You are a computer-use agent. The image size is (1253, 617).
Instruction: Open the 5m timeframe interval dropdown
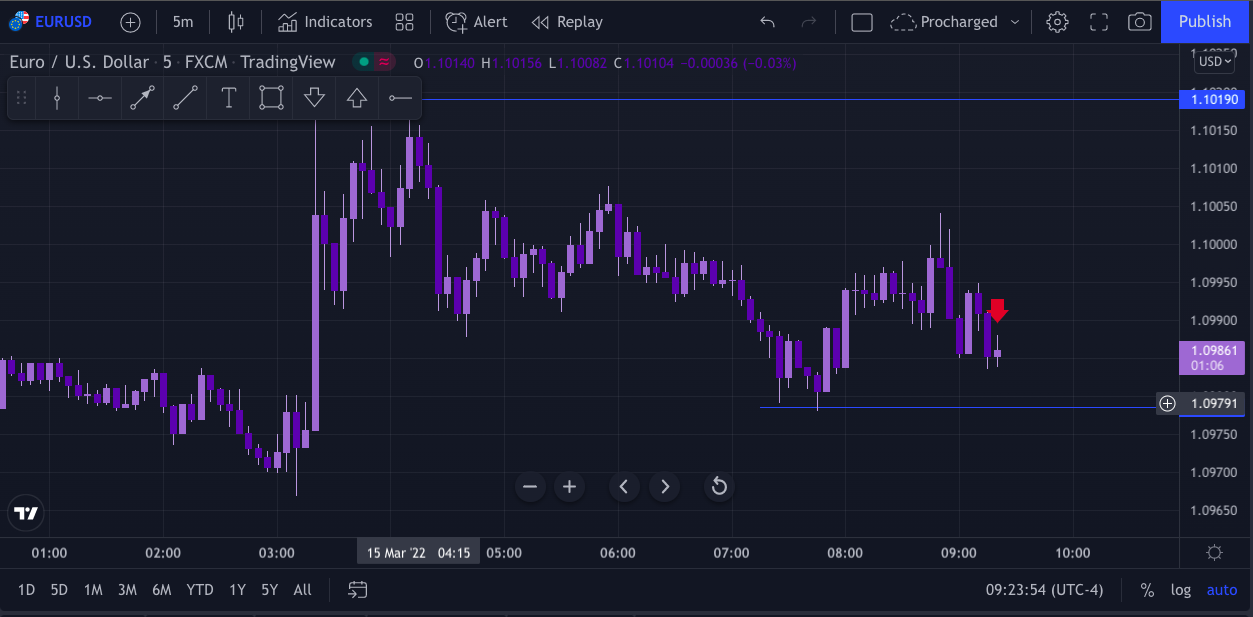(x=183, y=22)
